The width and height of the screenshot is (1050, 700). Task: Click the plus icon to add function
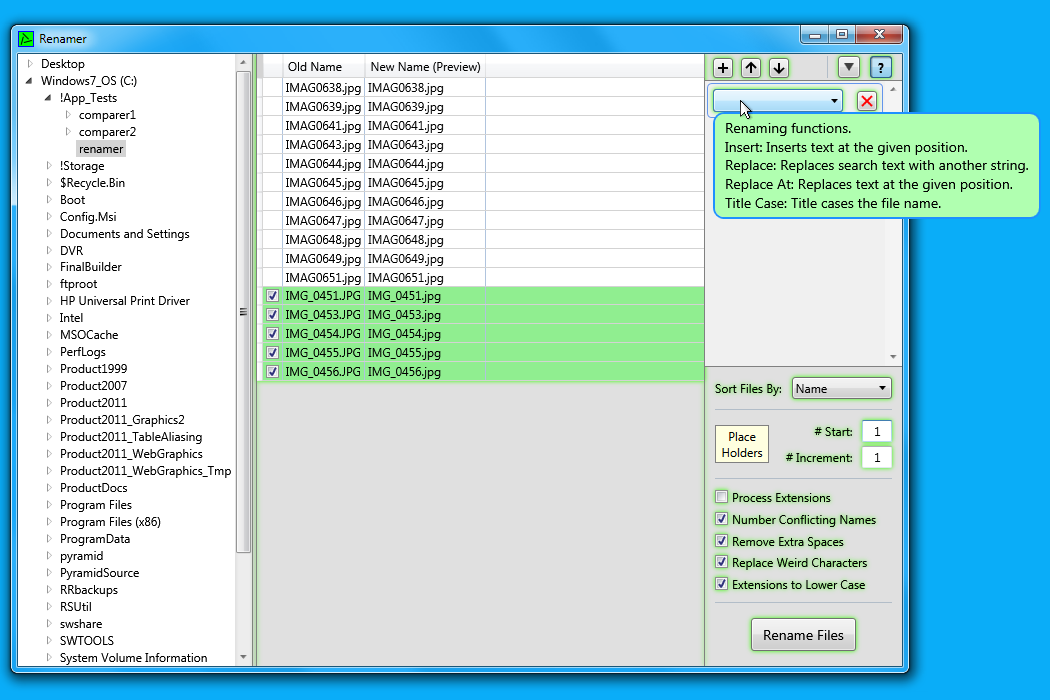(723, 68)
